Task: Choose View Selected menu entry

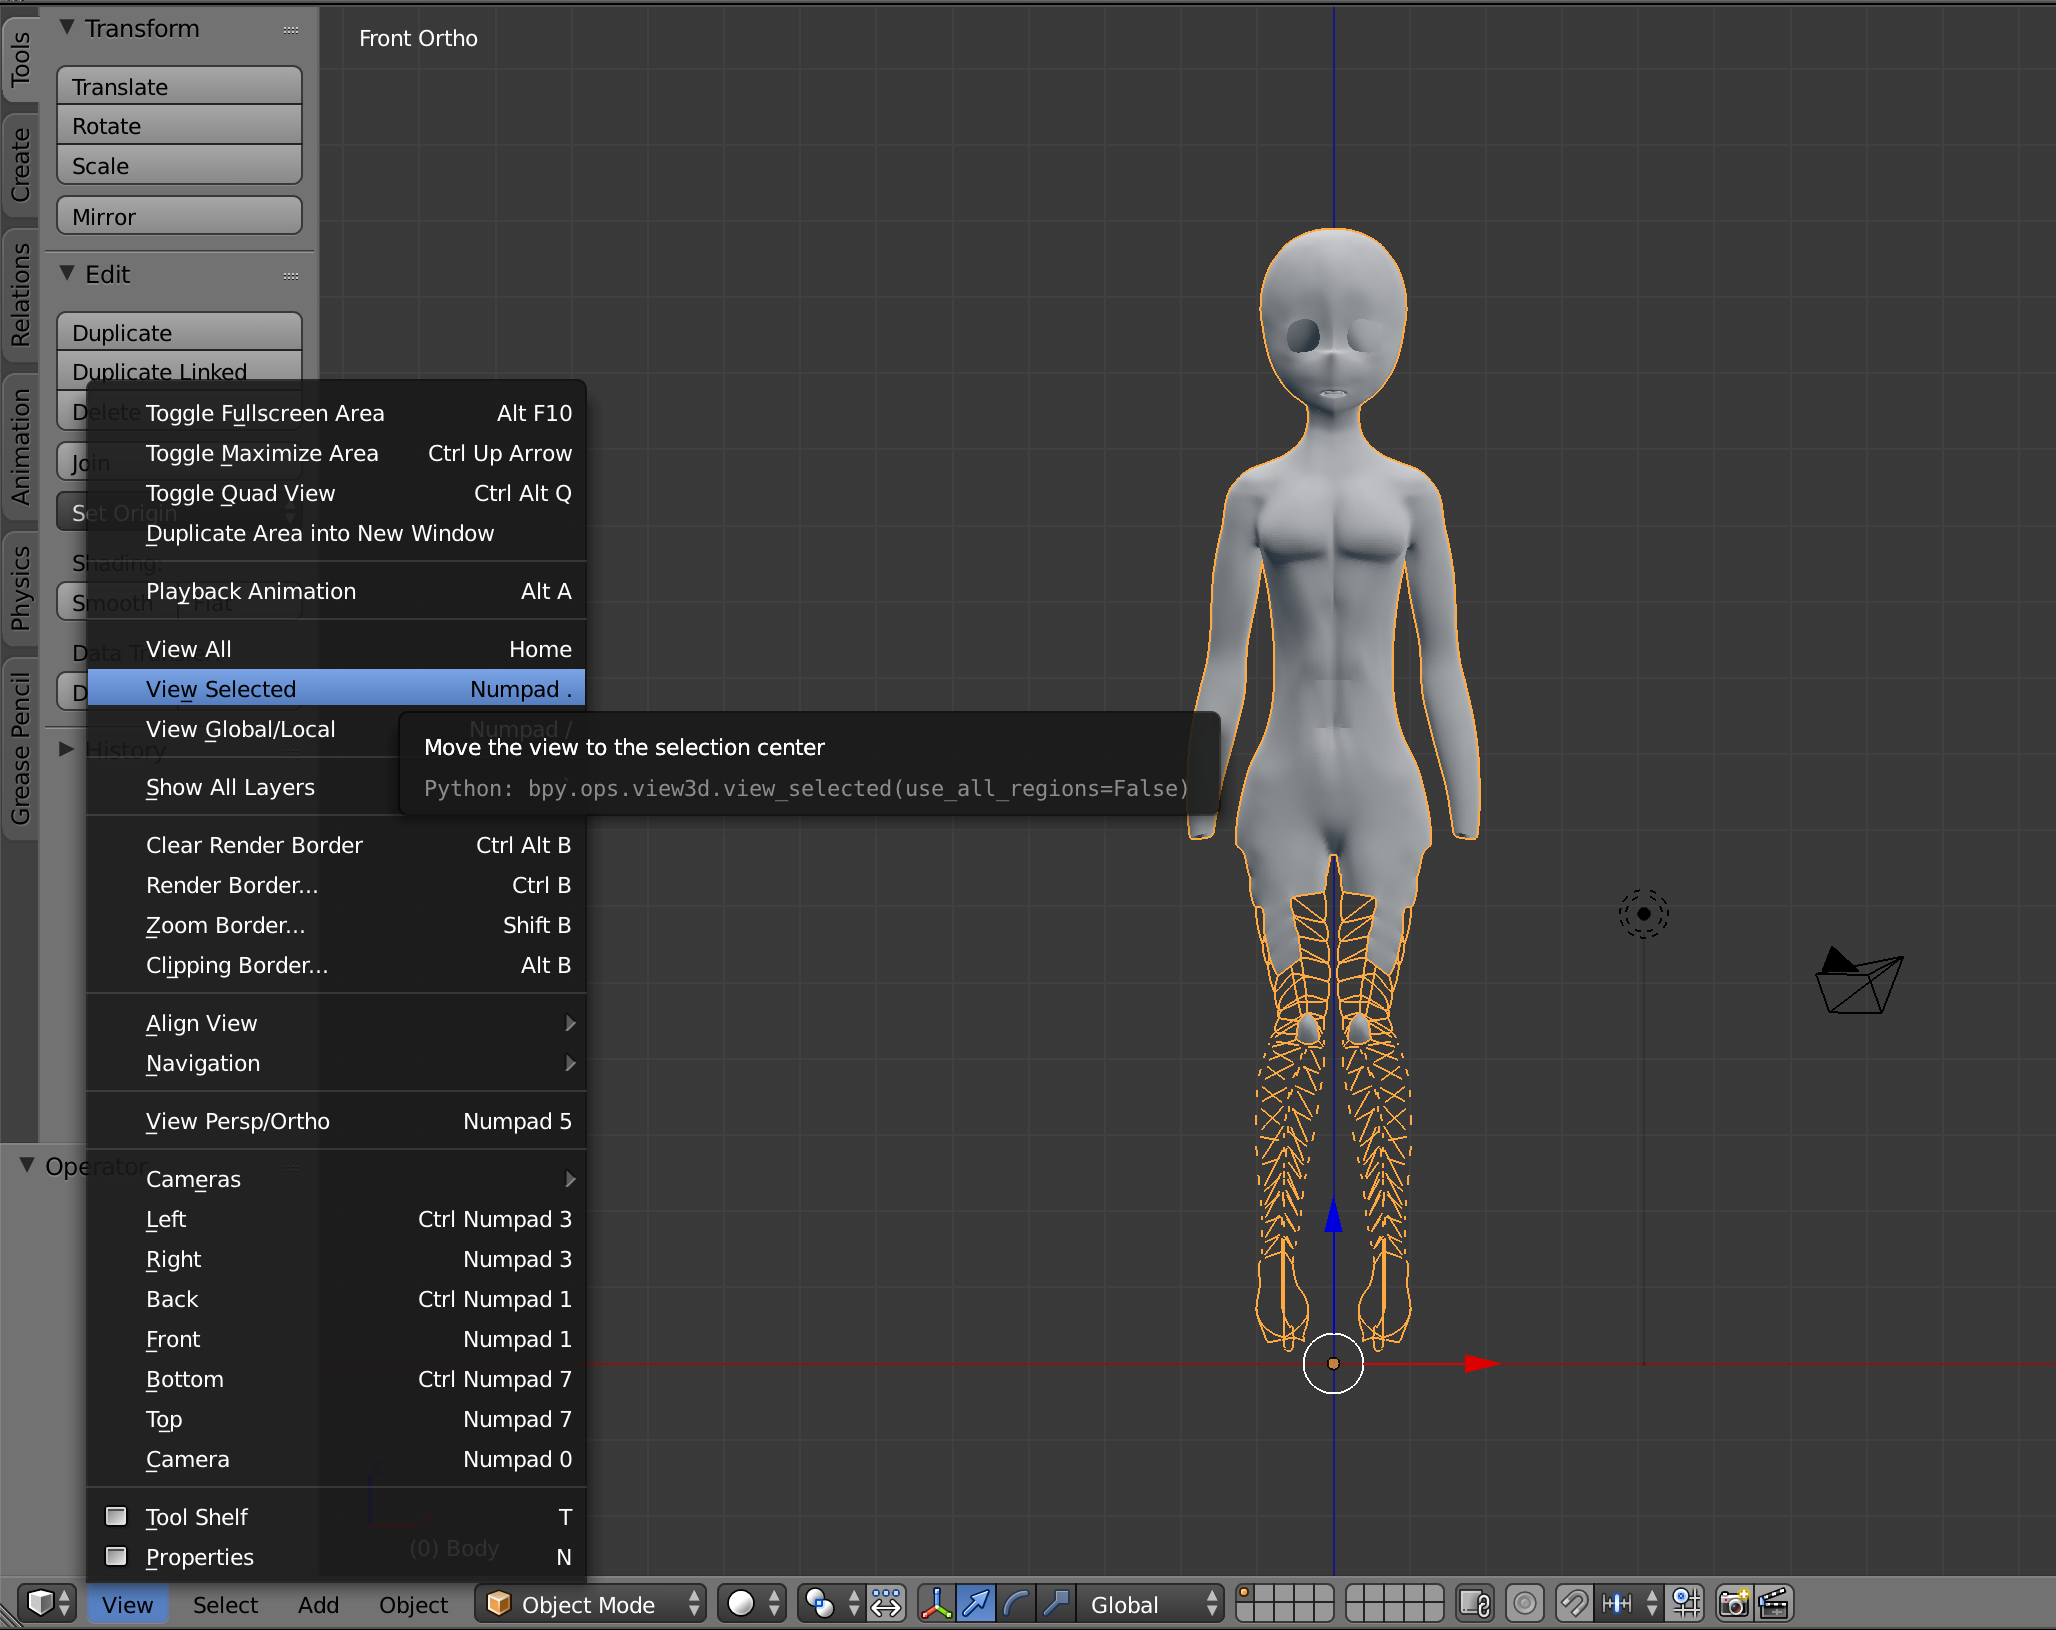Action: (x=336, y=689)
